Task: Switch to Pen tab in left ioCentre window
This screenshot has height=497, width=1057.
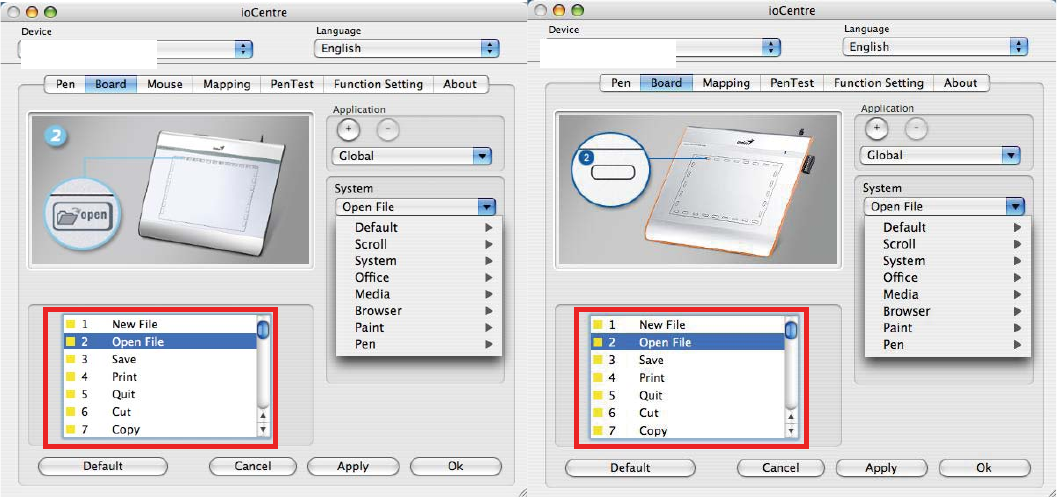Action: [x=65, y=84]
